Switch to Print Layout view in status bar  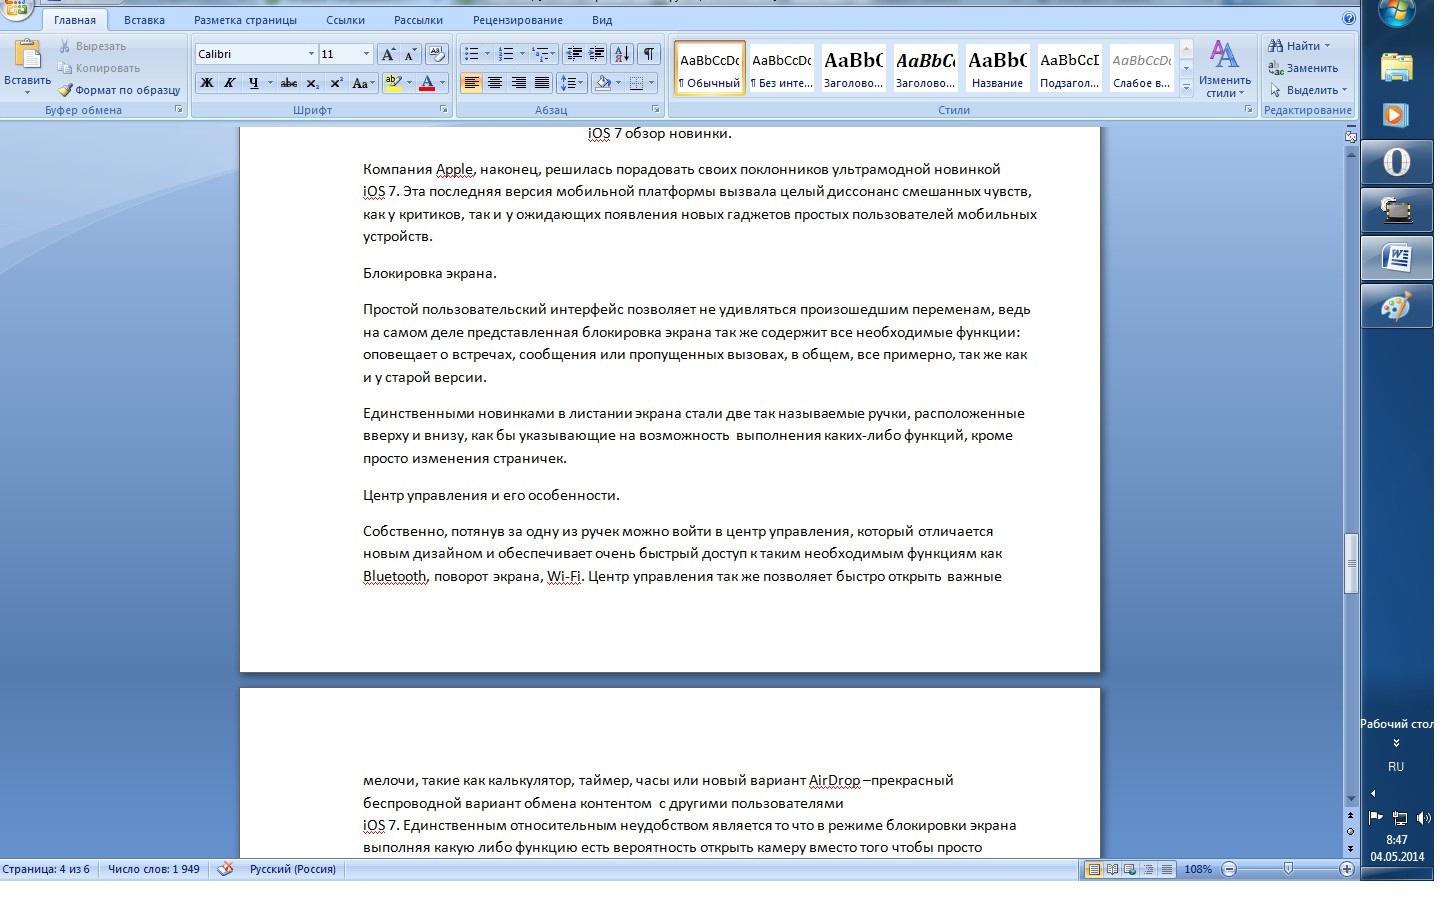[x=1094, y=869]
